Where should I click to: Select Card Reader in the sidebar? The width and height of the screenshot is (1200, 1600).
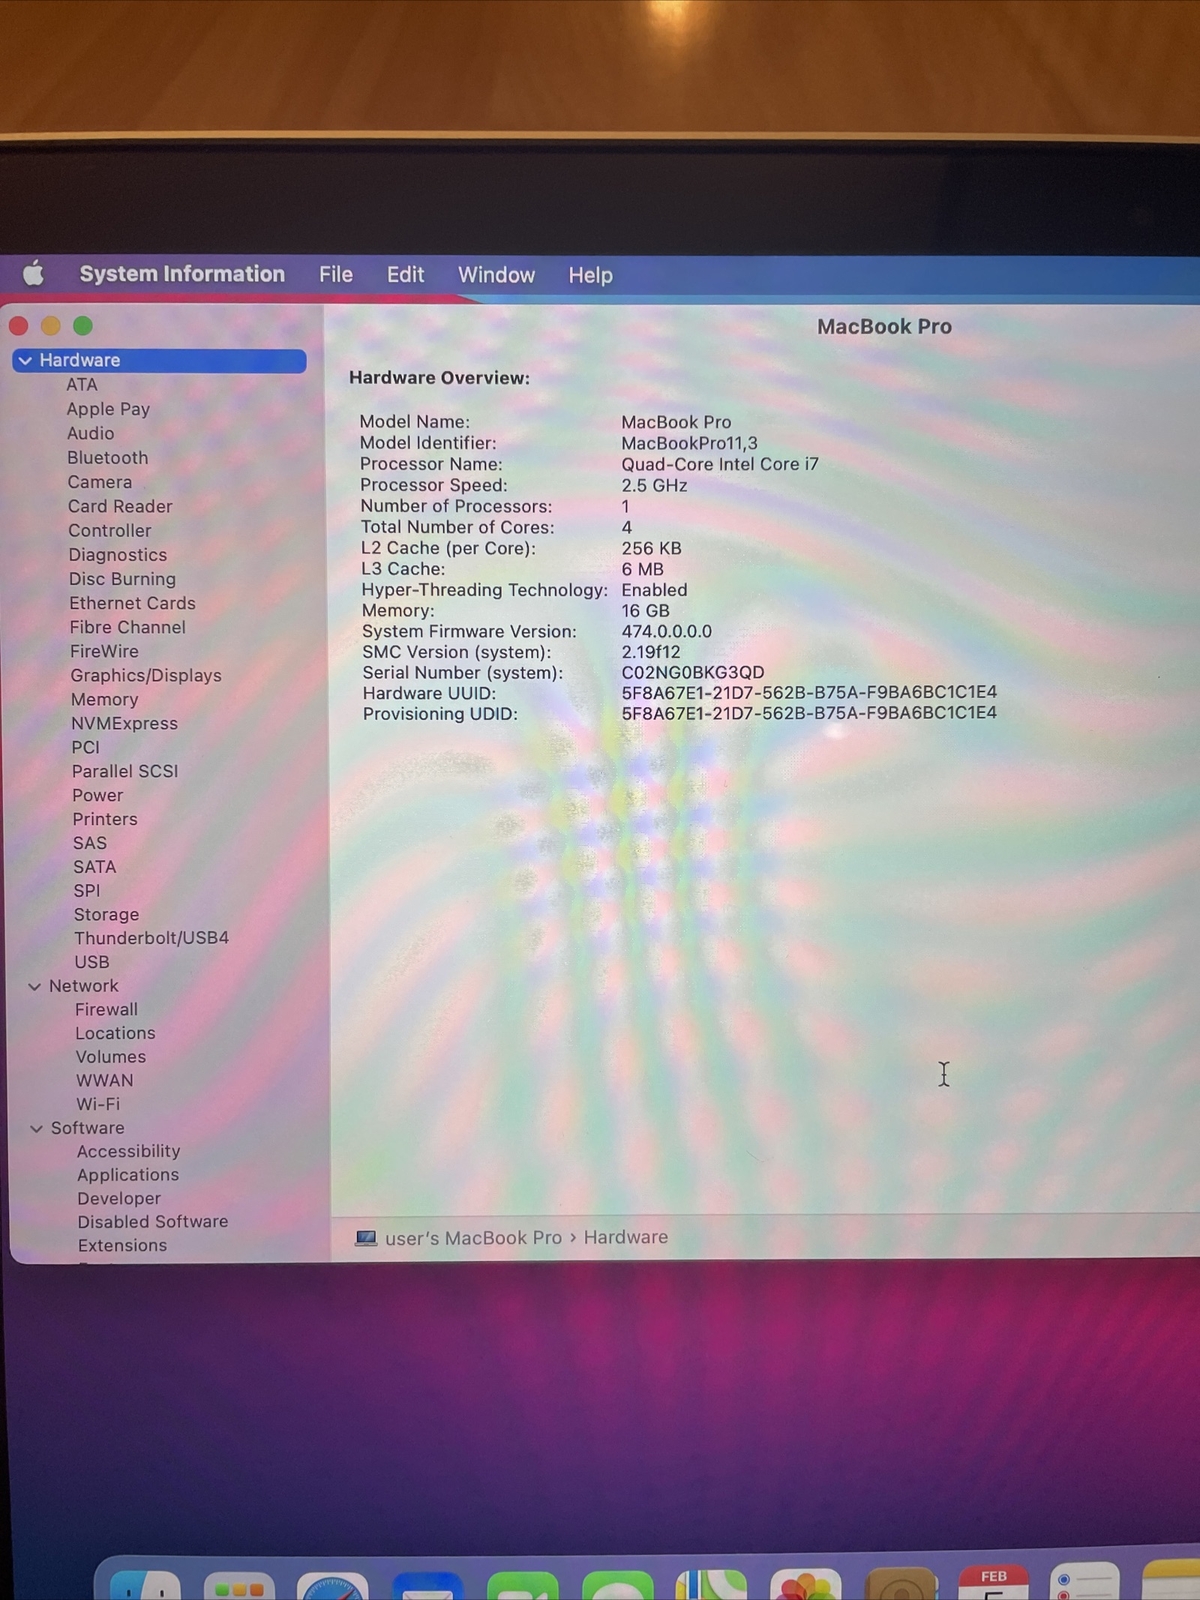[x=120, y=506]
